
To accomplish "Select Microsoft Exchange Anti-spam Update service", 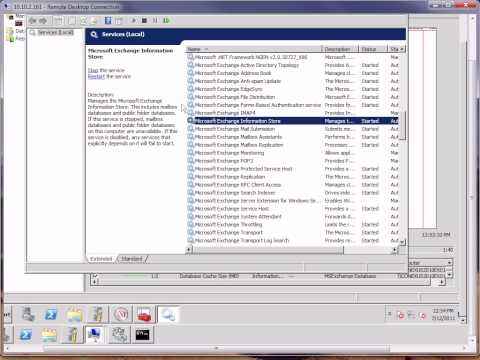I will click(293, 81).
